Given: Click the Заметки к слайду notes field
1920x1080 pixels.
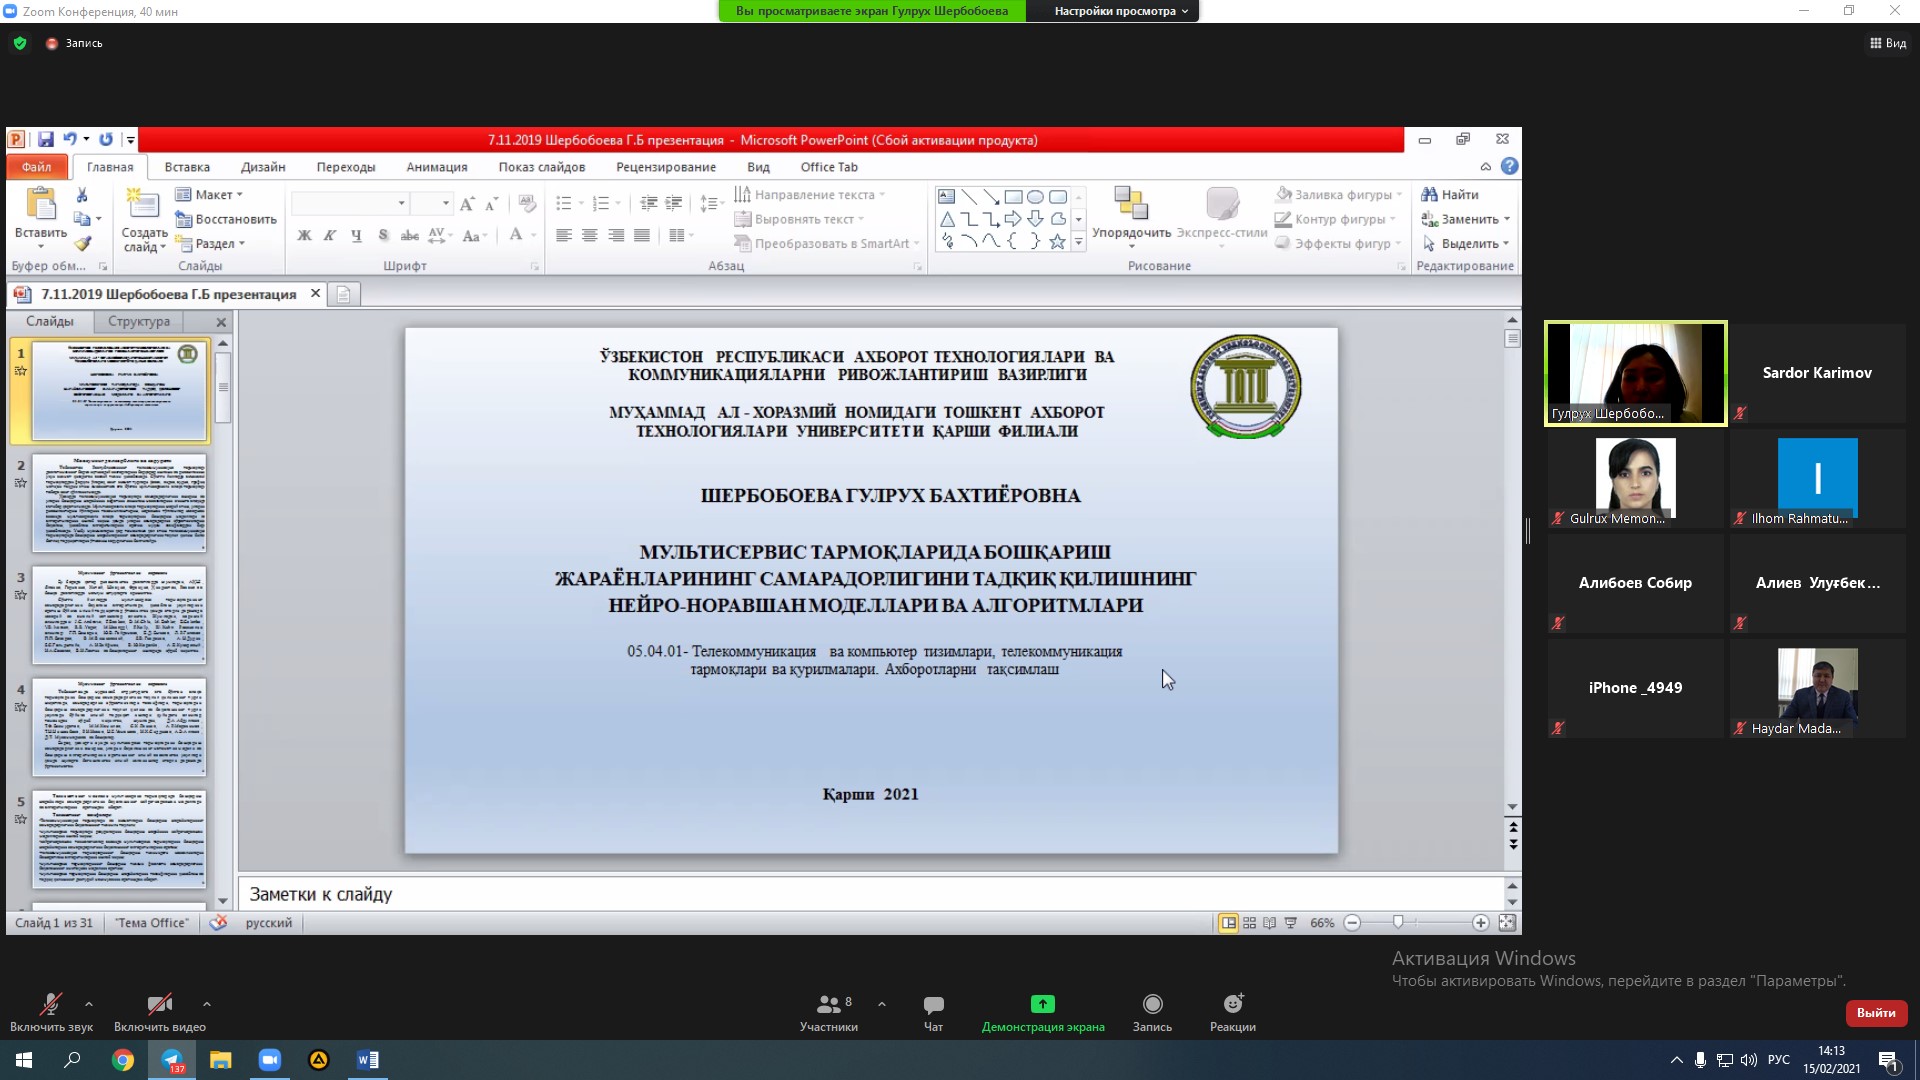Looking at the screenshot, I should click(871, 894).
